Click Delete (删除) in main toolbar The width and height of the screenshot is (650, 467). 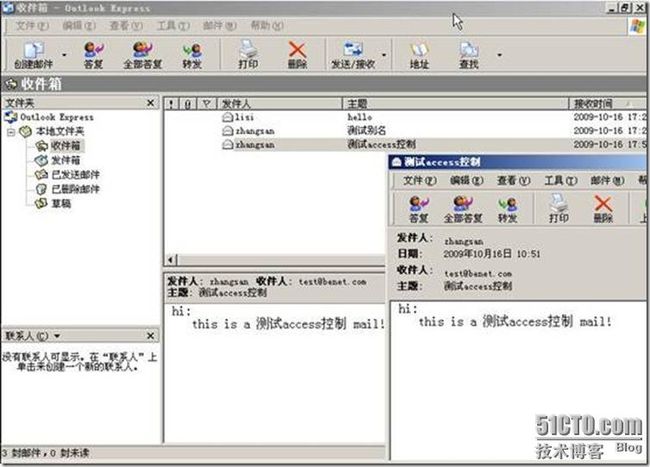pos(297,55)
